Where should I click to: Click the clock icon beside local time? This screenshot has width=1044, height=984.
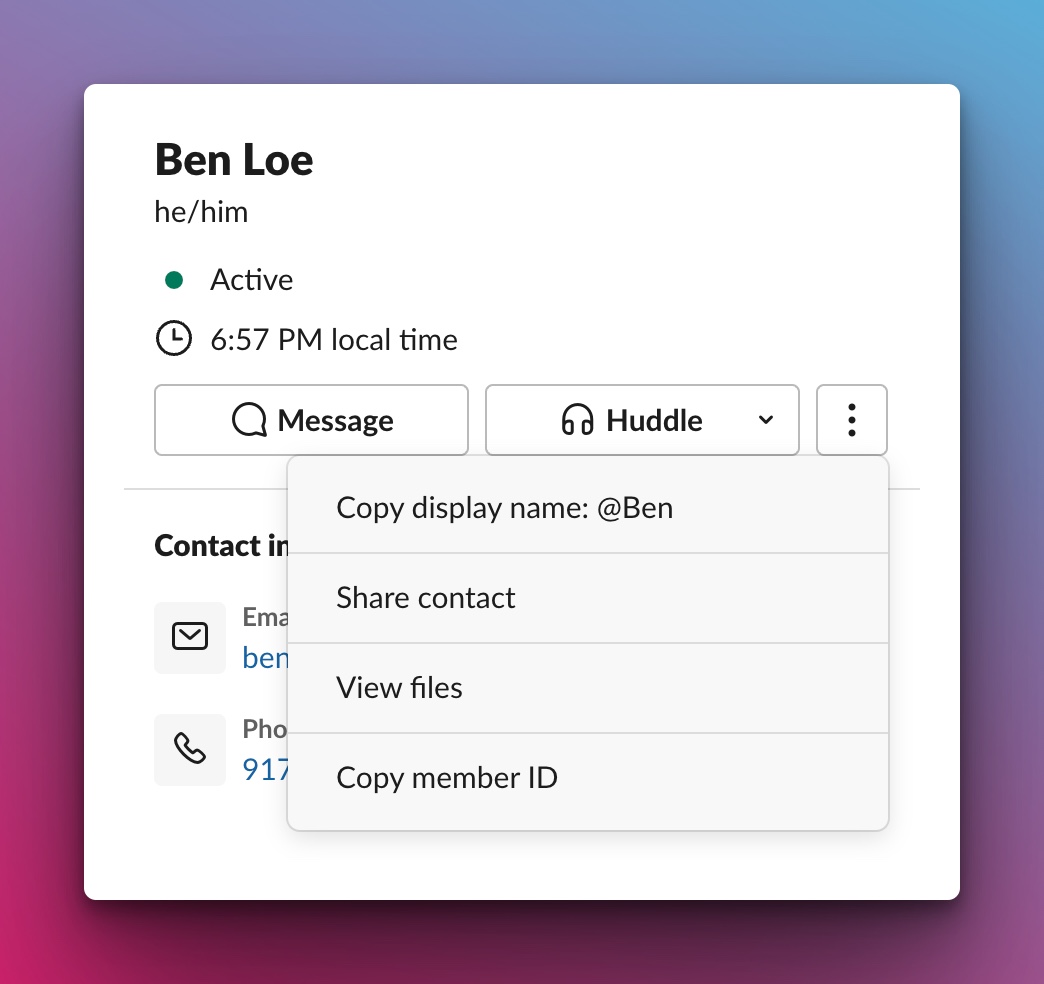click(x=174, y=339)
